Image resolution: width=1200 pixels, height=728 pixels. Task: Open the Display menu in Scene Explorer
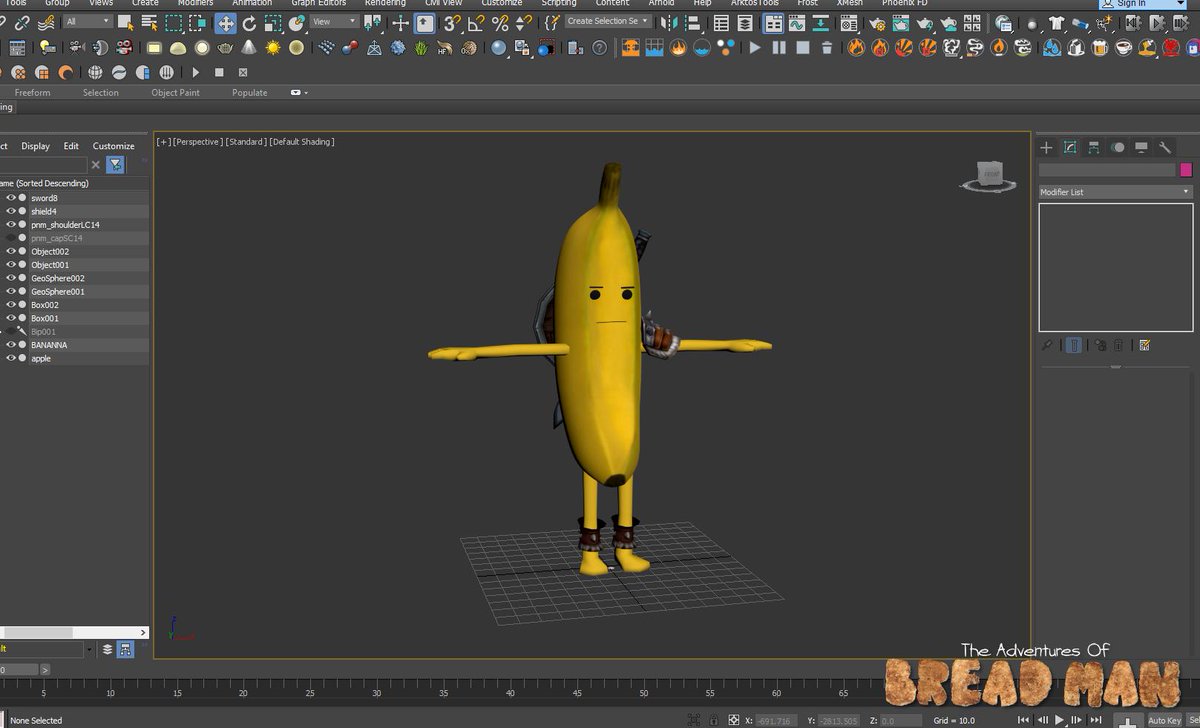(x=35, y=146)
